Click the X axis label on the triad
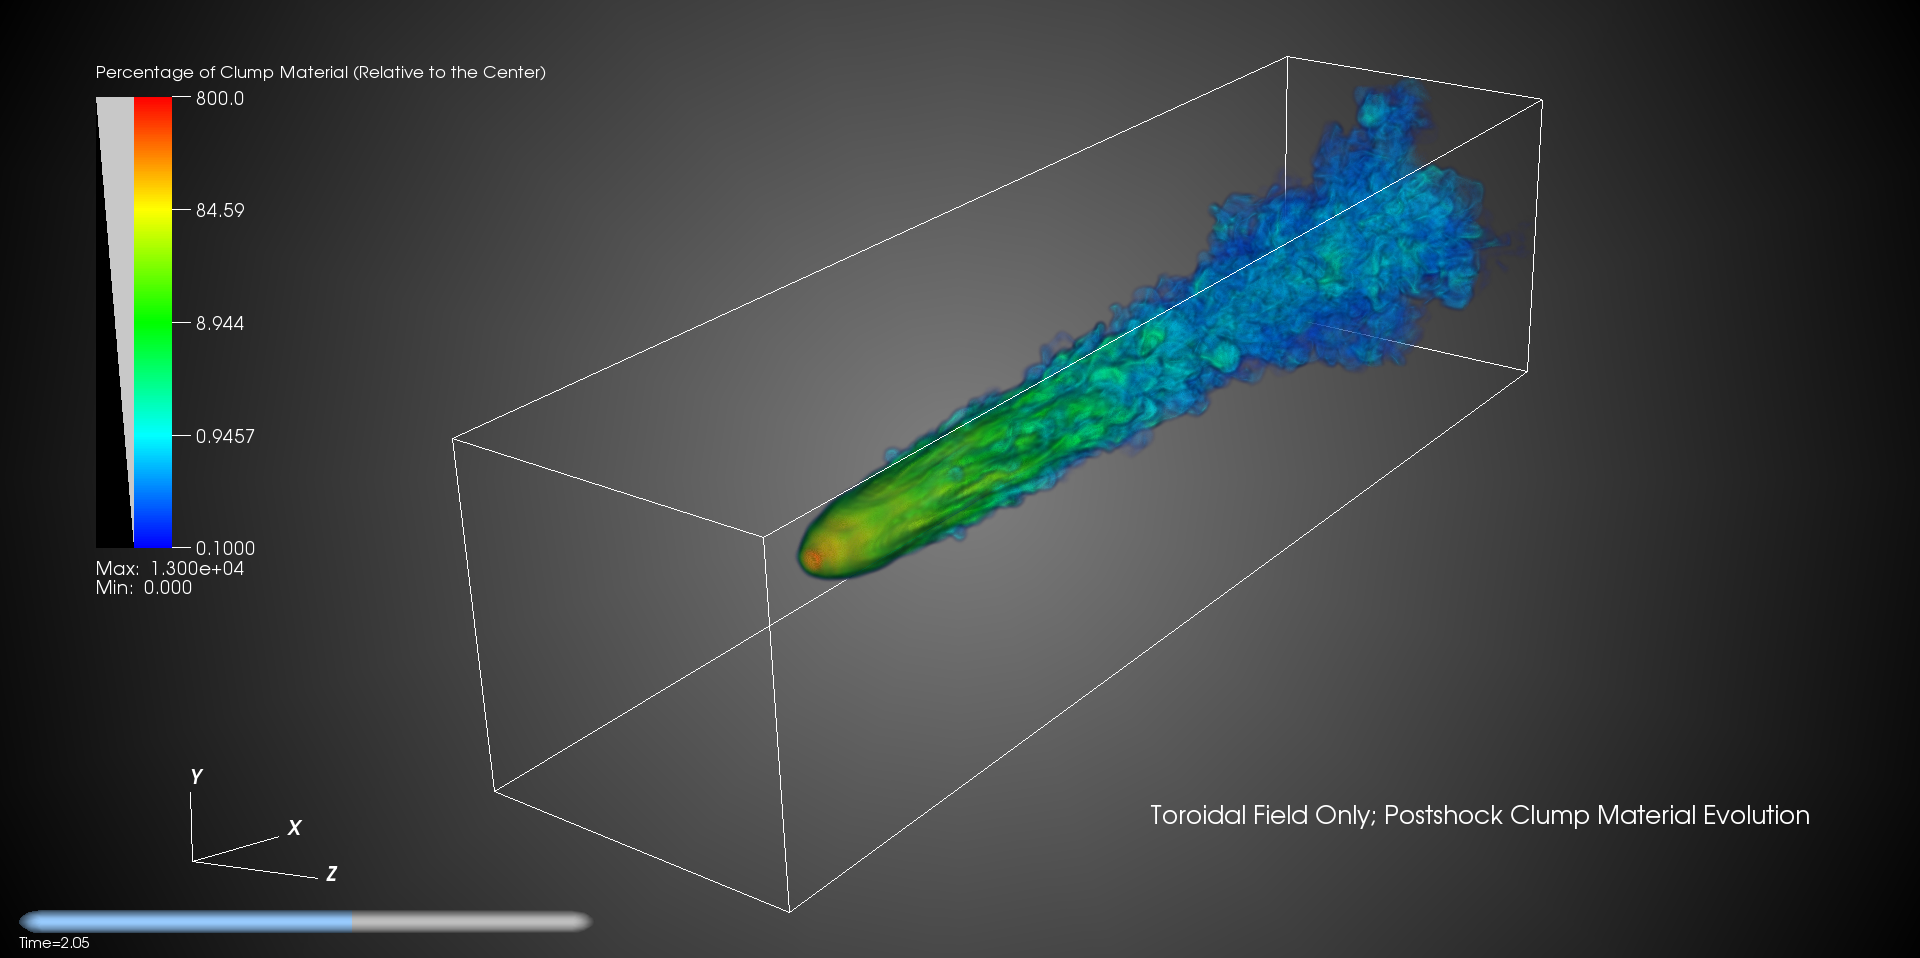This screenshot has width=1920, height=958. click(294, 828)
